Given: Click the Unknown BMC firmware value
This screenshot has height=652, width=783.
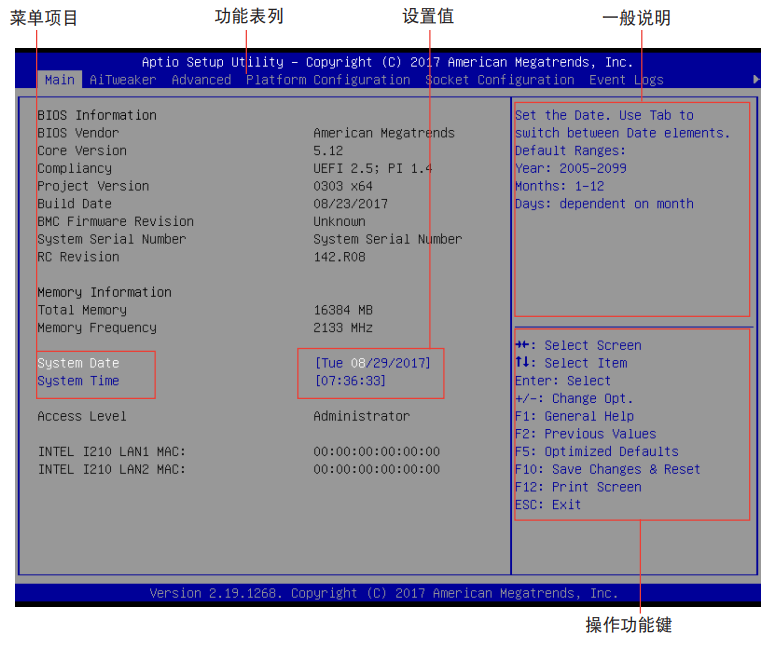Looking at the screenshot, I should [x=340, y=222].
